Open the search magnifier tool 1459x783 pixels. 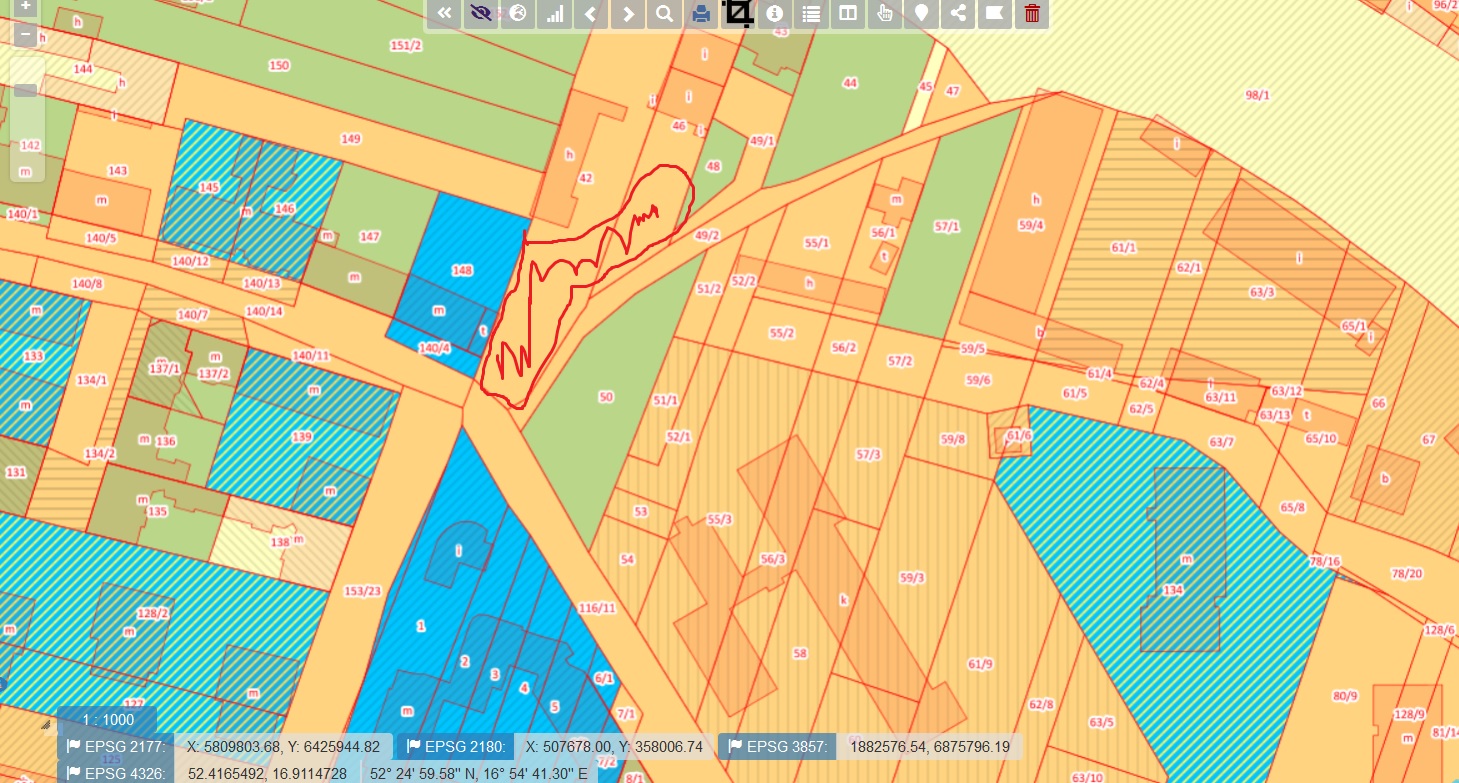tap(664, 13)
